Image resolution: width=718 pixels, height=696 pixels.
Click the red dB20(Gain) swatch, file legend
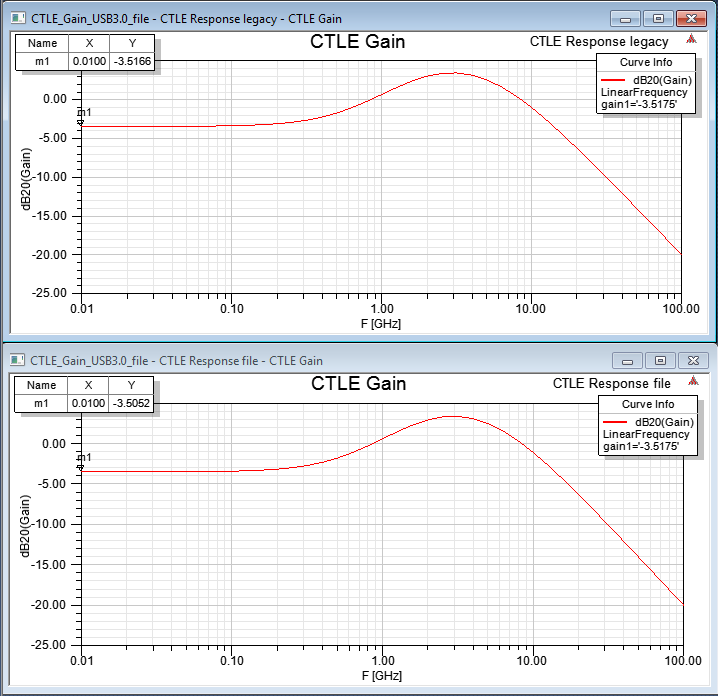pos(615,422)
